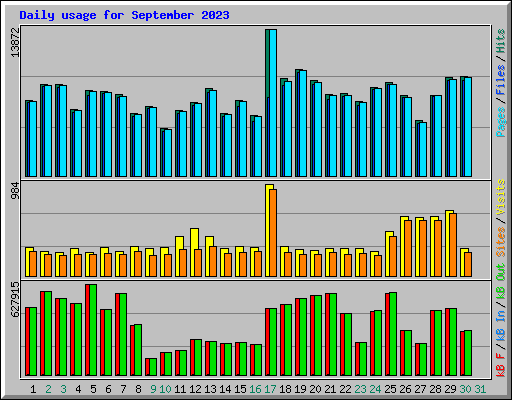Screen dimensions: 512x400
Task: Click day label 28 on the axis
Action: pyautogui.click(x=435, y=389)
